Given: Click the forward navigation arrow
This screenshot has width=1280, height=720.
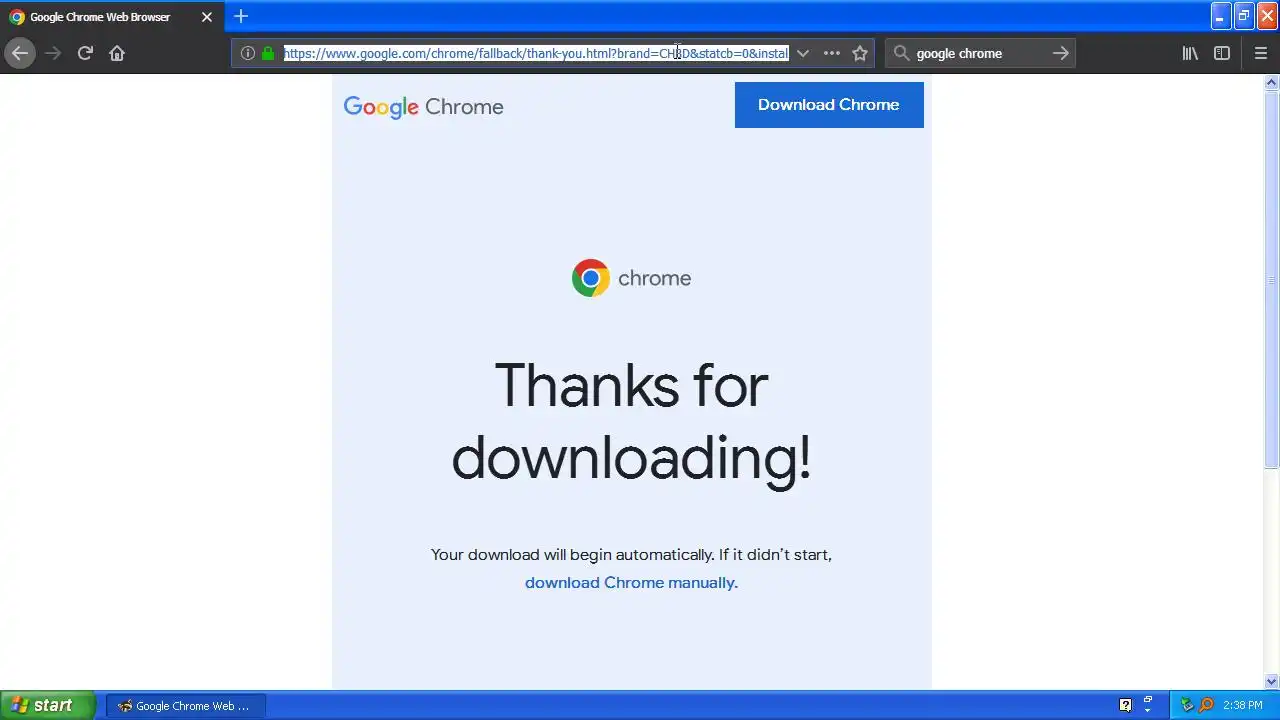Looking at the screenshot, I should pos(53,53).
